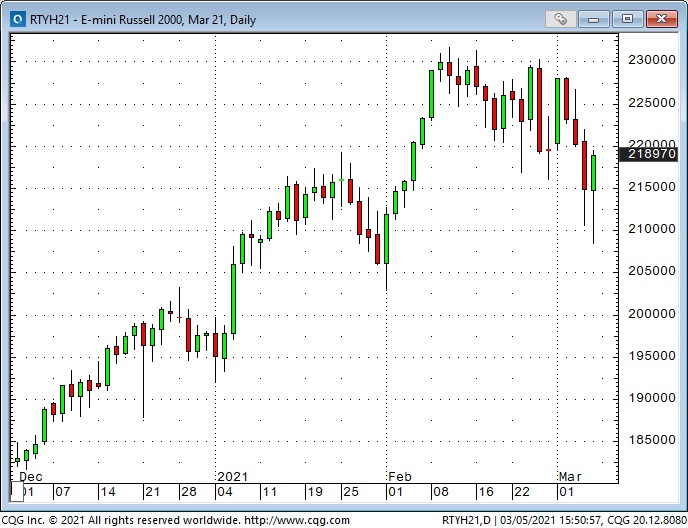
Task: Click date label 22 on time axis
Action: coord(522,492)
